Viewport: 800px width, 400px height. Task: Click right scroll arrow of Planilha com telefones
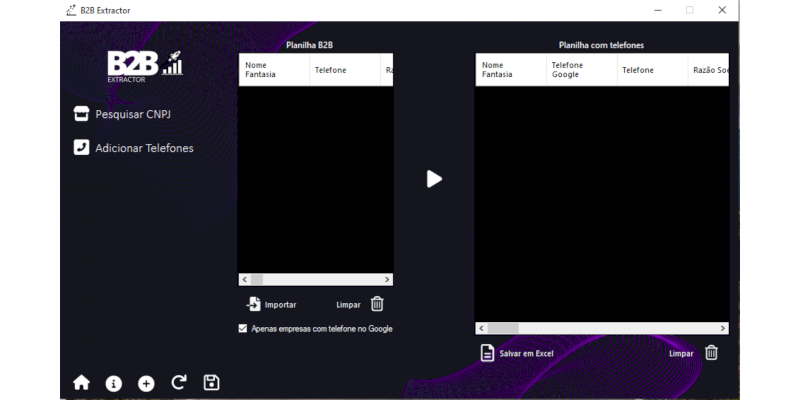723,329
